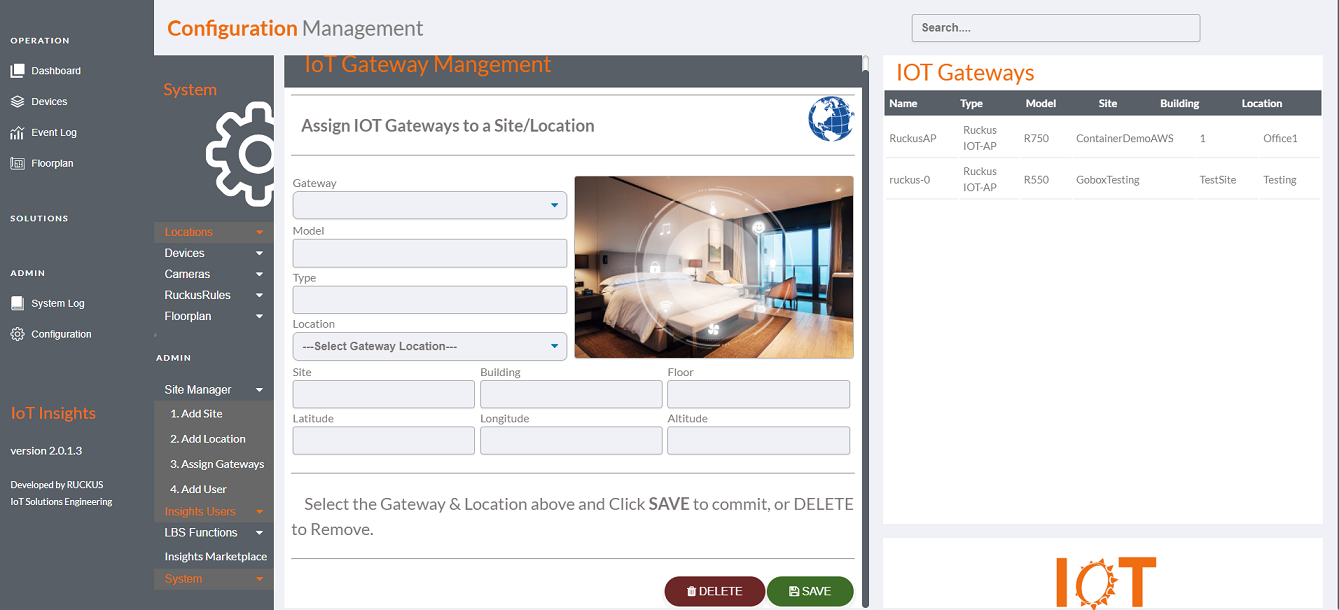
Task: Expand the LBS Functions menu
Action: (x=214, y=533)
